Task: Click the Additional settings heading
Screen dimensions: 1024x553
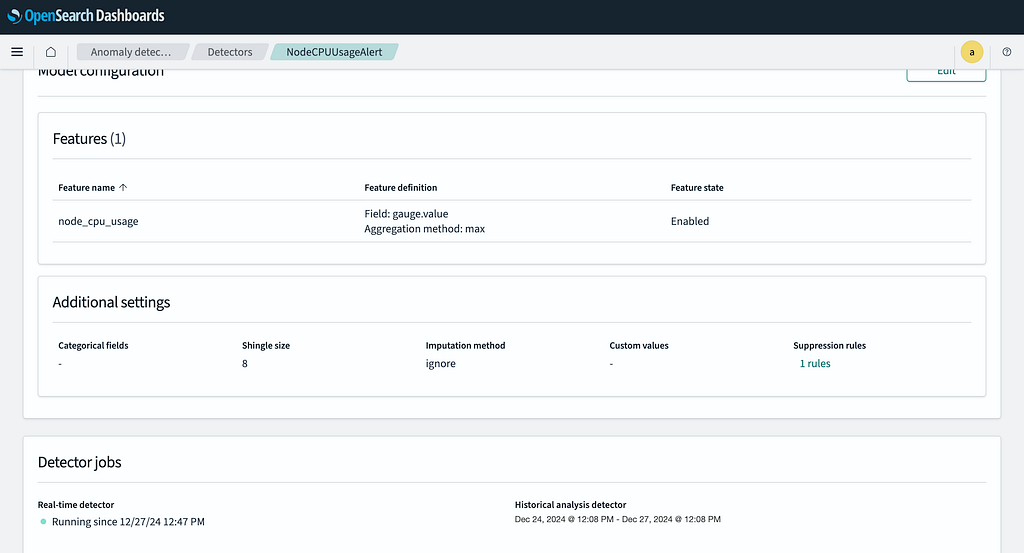Action: coord(111,302)
